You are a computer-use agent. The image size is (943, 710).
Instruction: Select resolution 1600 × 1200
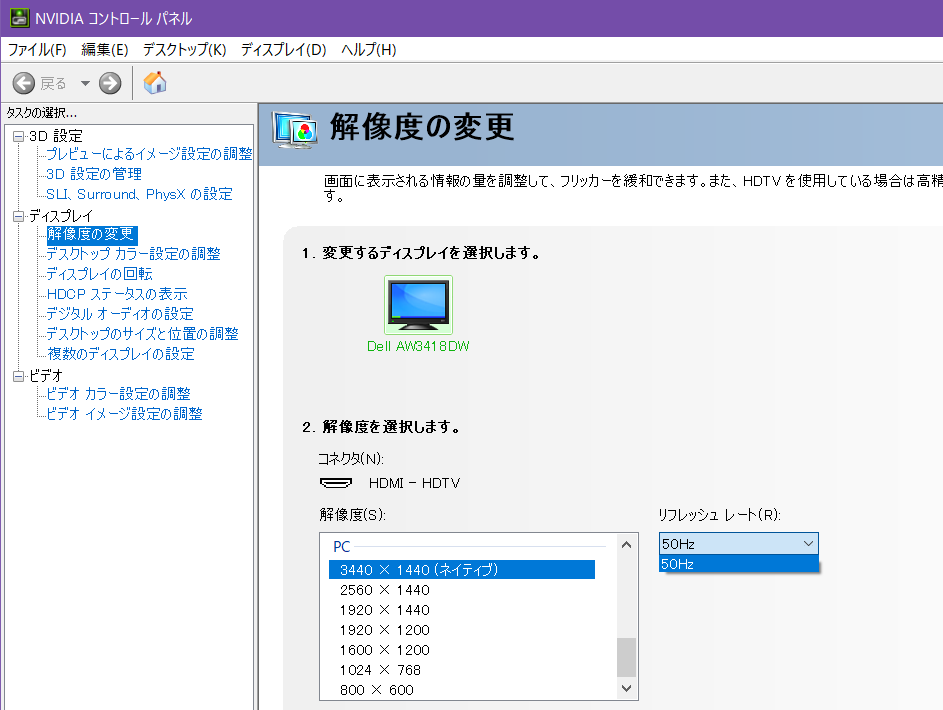[x=385, y=650]
